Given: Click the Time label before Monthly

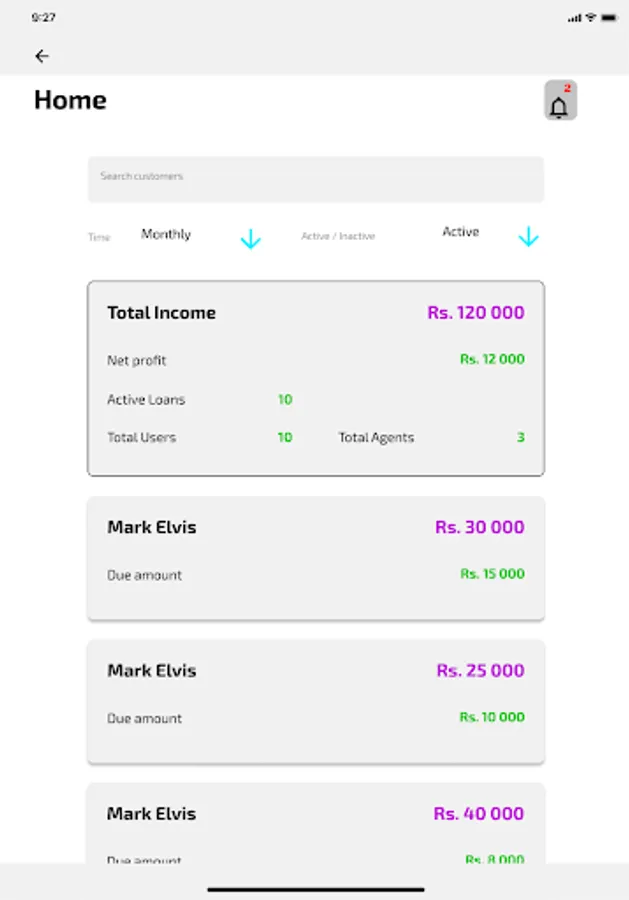Looking at the screenshot, I should [98, 238].
